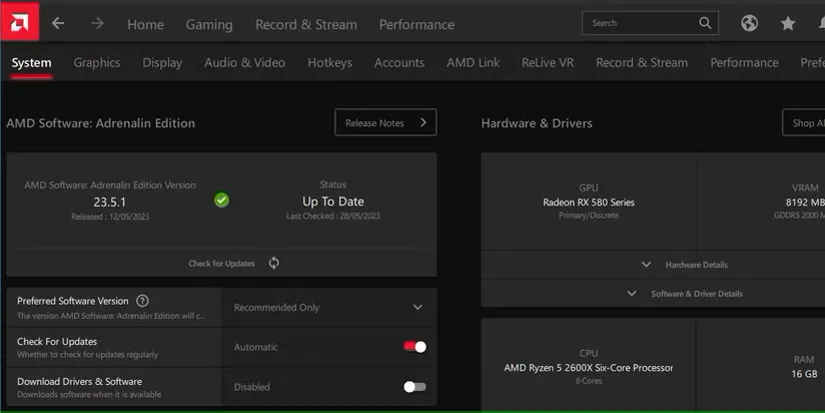Click the arrow on the Release Notes button
Image resolution: width=825 pixels, height=413 pixels.
(x=423, y=123)
